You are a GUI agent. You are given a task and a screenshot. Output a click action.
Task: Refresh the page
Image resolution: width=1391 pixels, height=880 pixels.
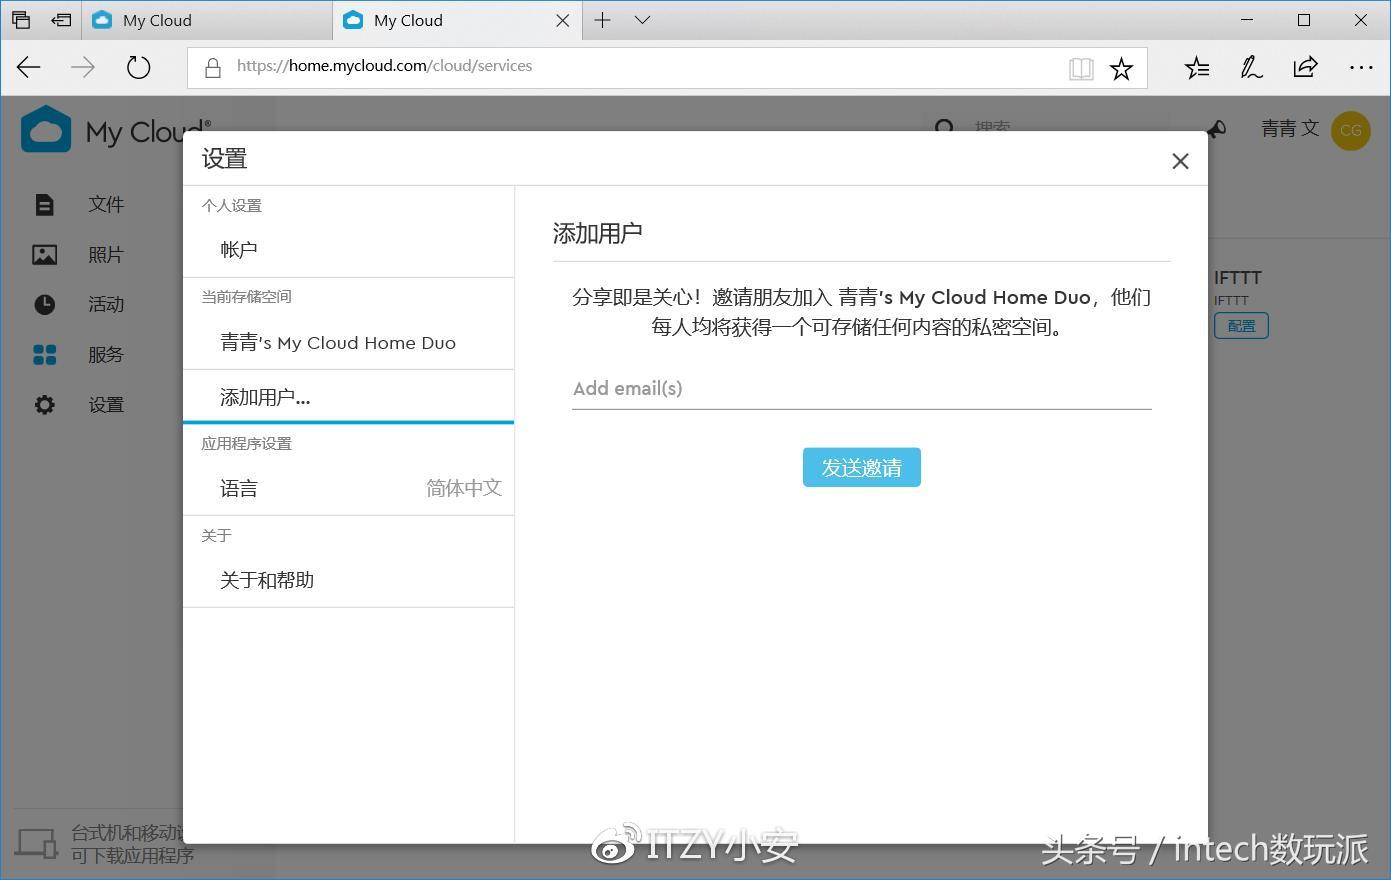pyautogui.click(x=138, y=66)
